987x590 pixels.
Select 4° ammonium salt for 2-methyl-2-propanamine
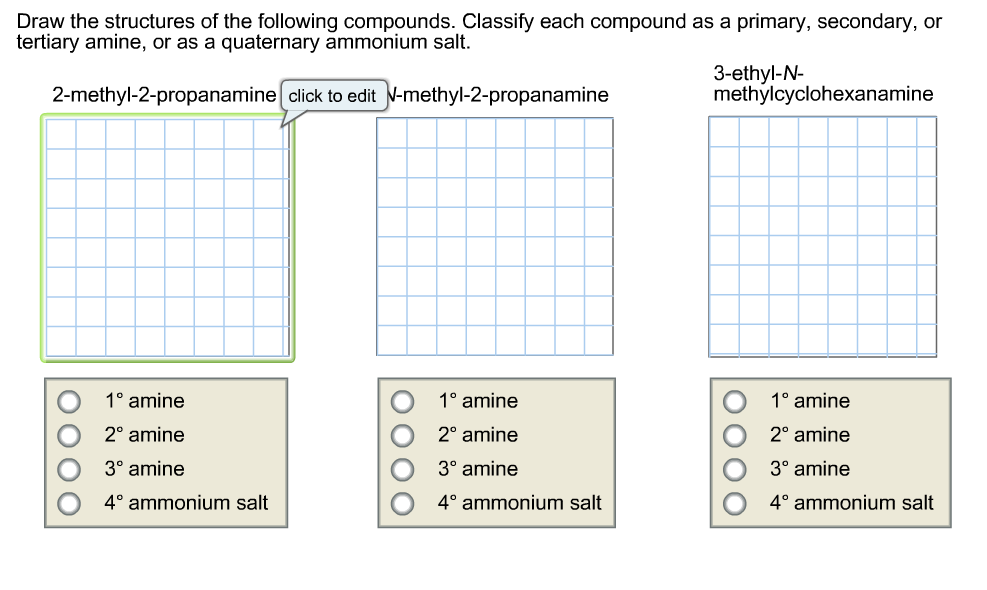[69, 502]
